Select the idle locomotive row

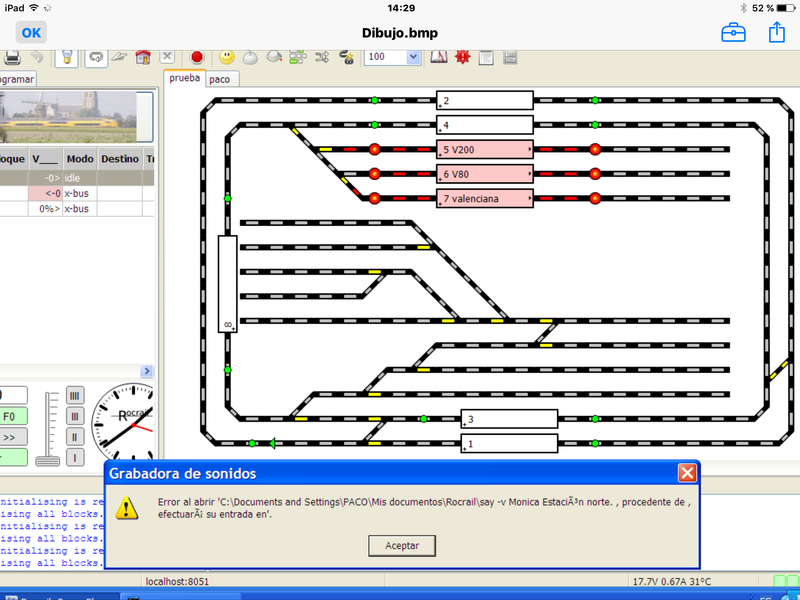coord(77,178)
